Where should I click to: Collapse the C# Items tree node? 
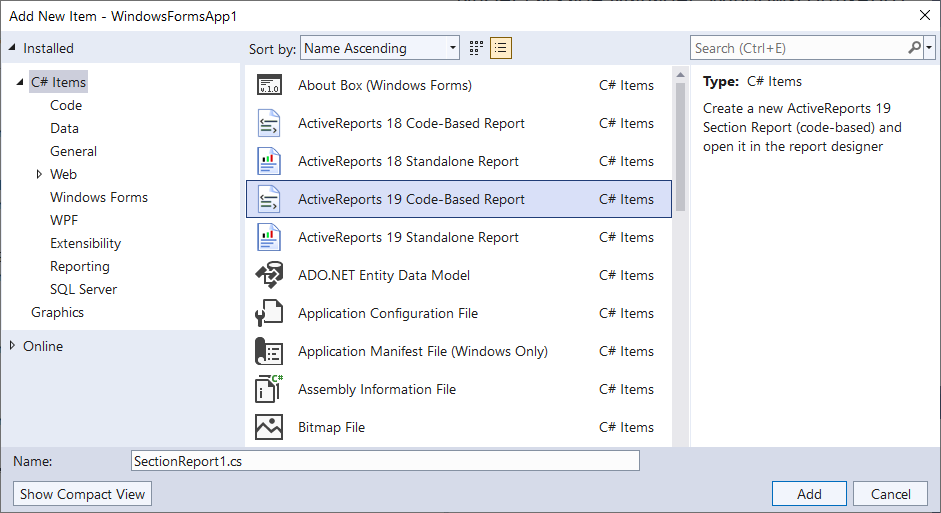click(20, 82)
